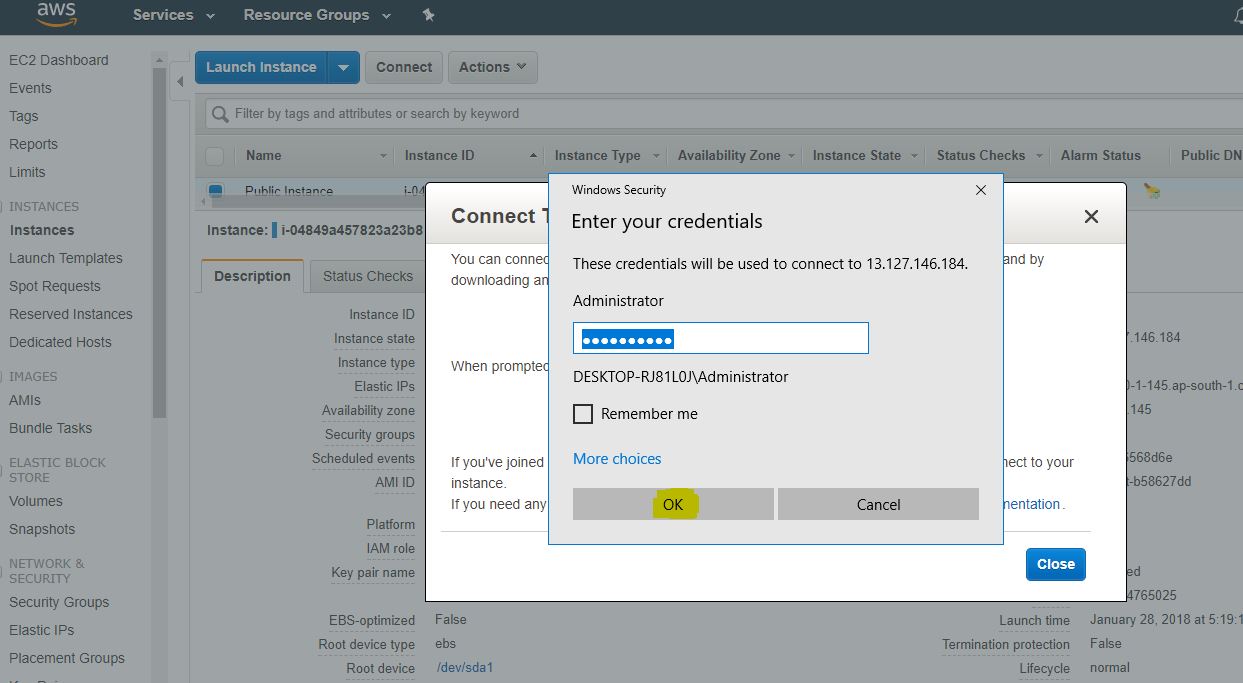Click the More choices link

(x=617, y=459)
